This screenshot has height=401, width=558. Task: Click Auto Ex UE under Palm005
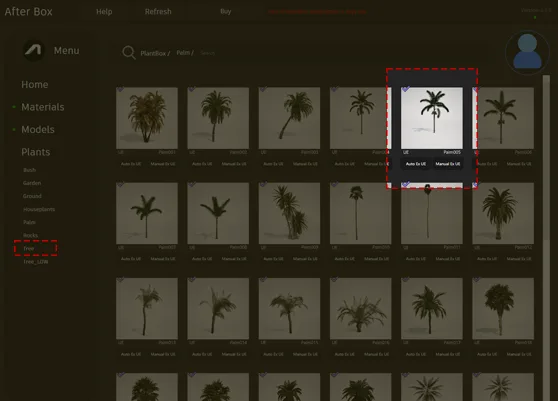pyautogui.click(x=416, y=164)
